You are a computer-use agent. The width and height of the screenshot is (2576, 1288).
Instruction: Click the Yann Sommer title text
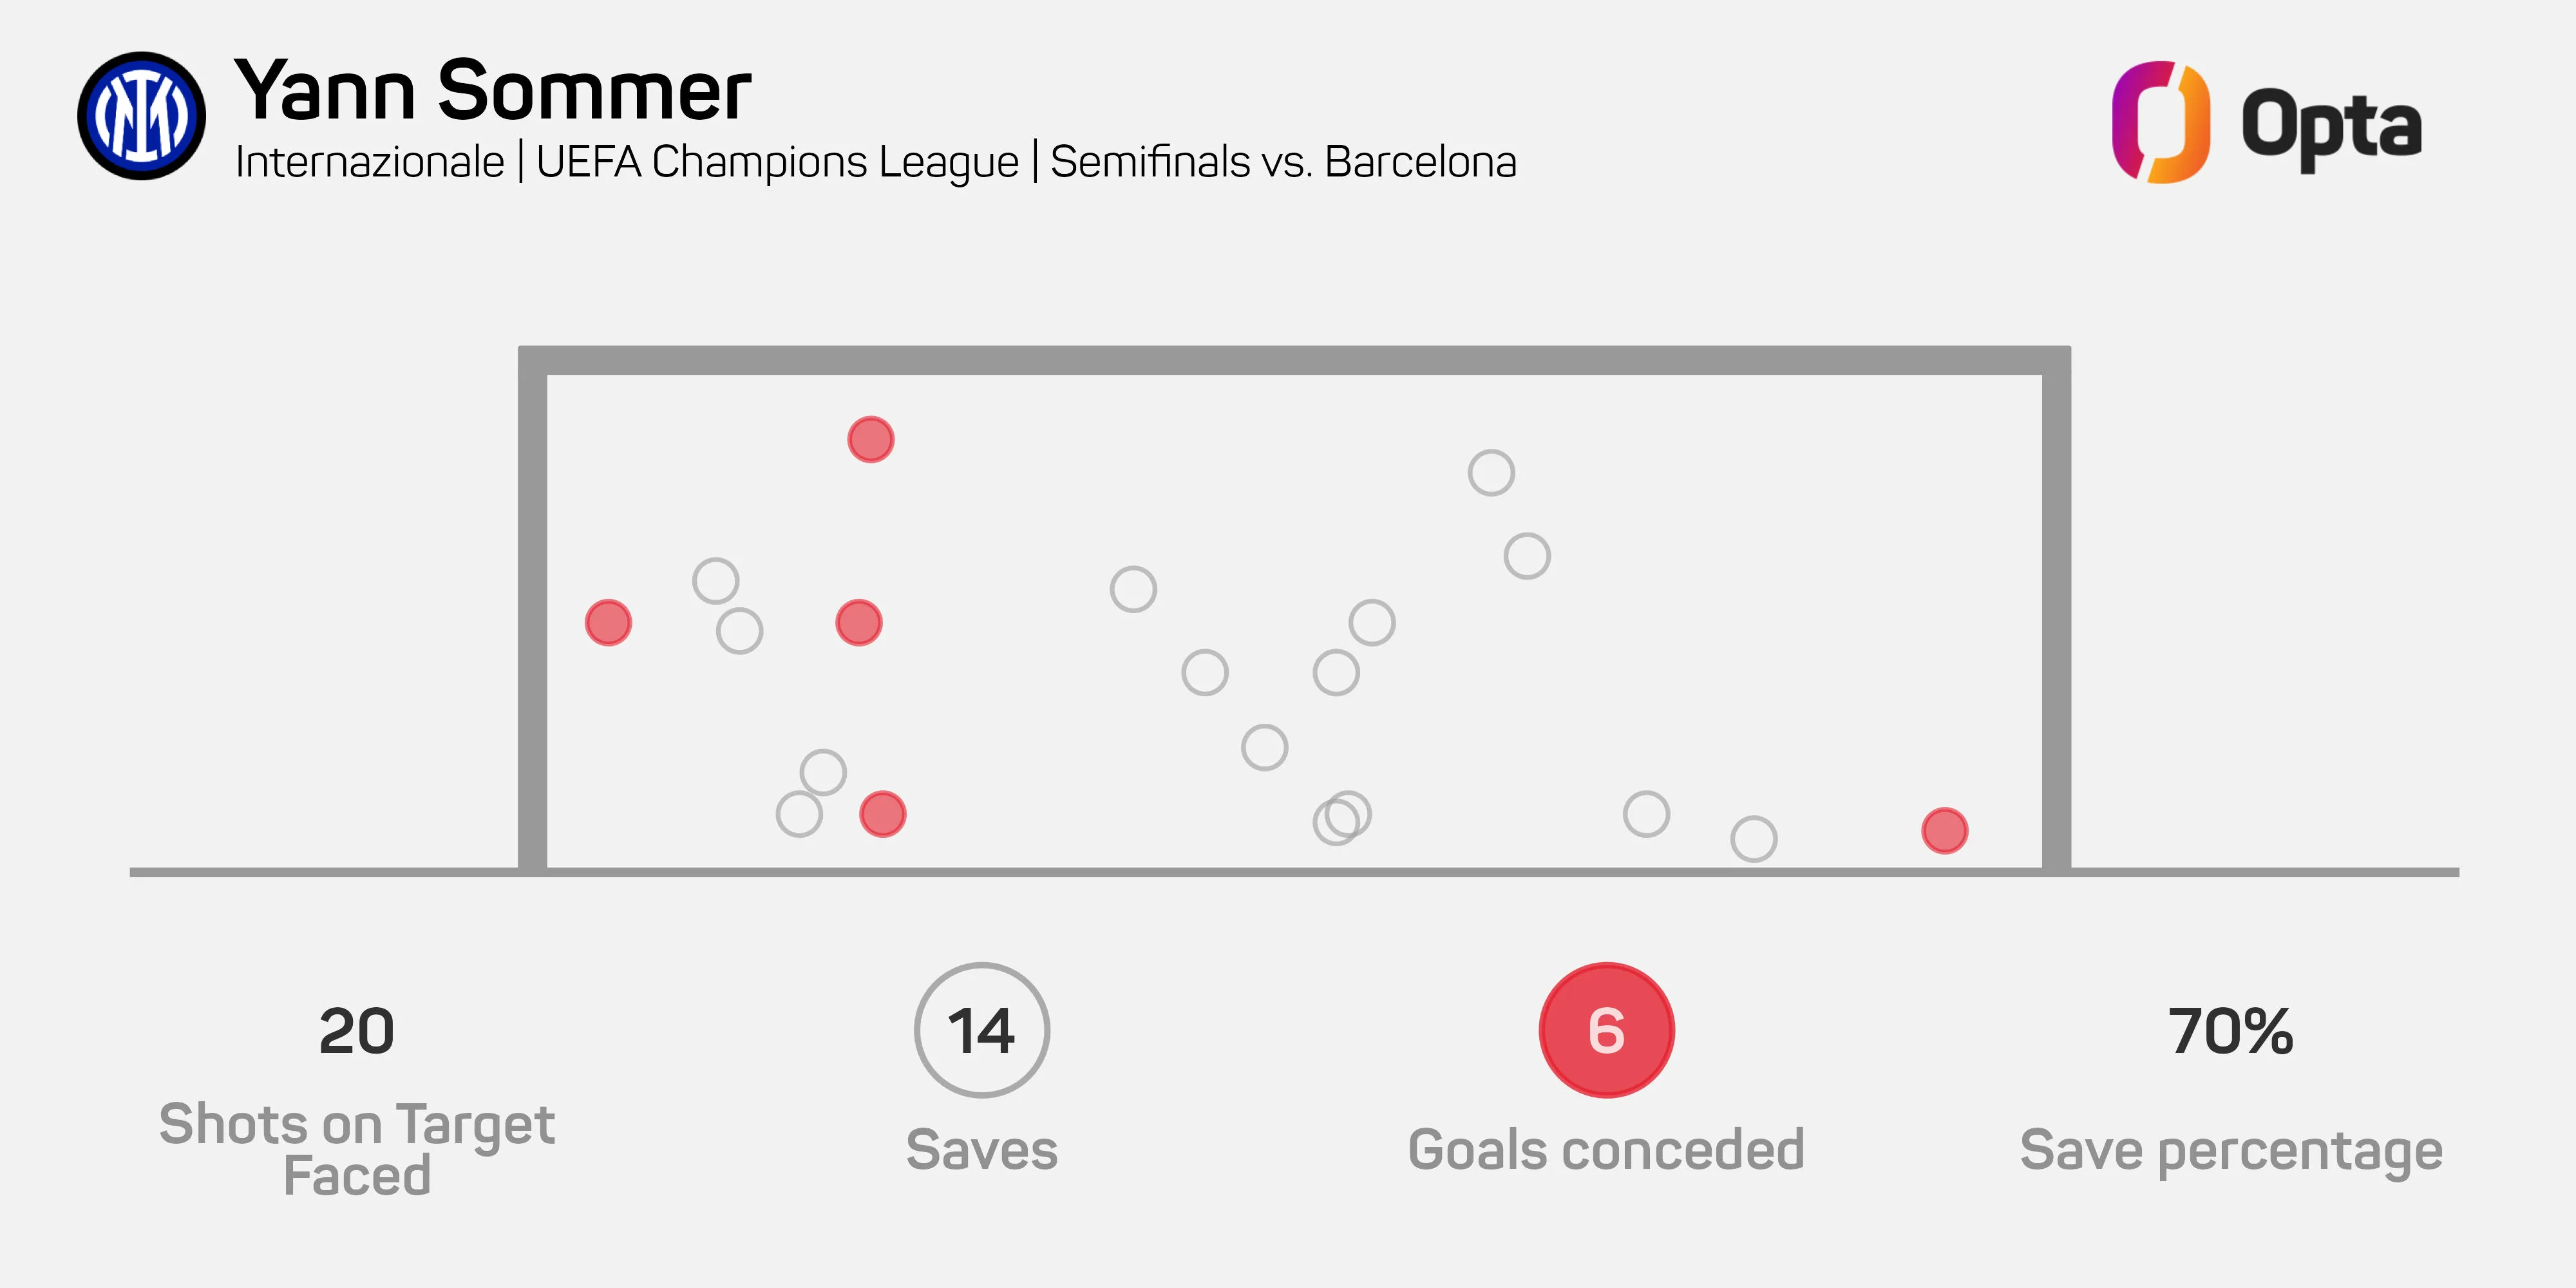[x=492, y=90]
